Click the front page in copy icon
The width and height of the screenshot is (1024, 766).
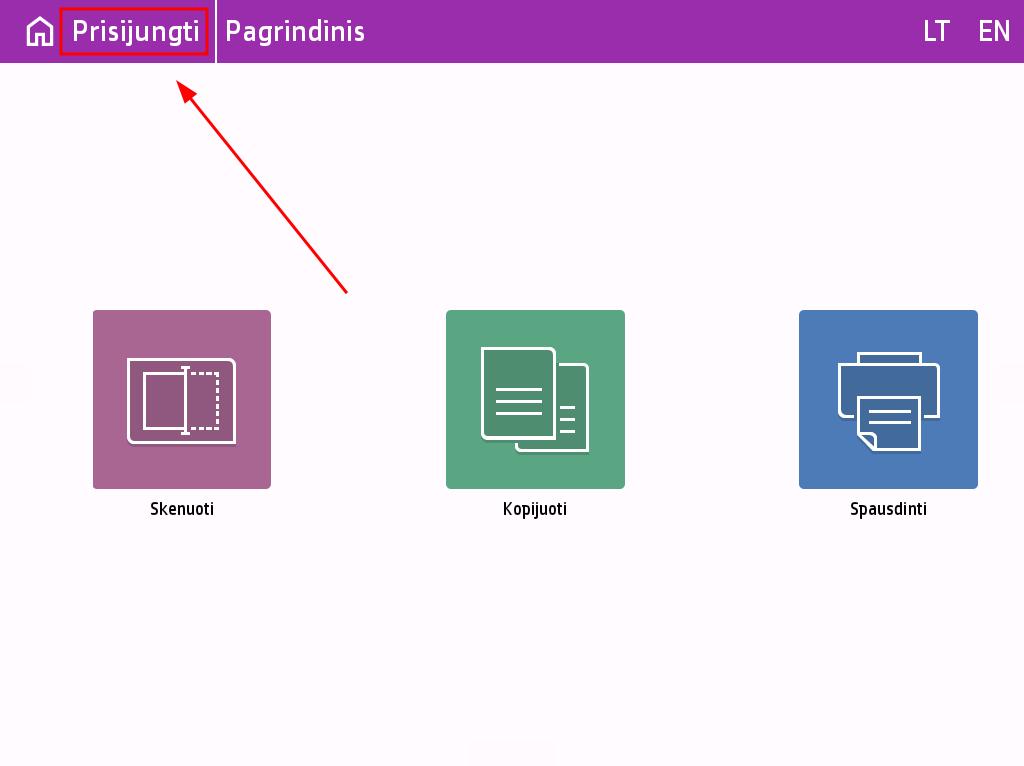517,393
